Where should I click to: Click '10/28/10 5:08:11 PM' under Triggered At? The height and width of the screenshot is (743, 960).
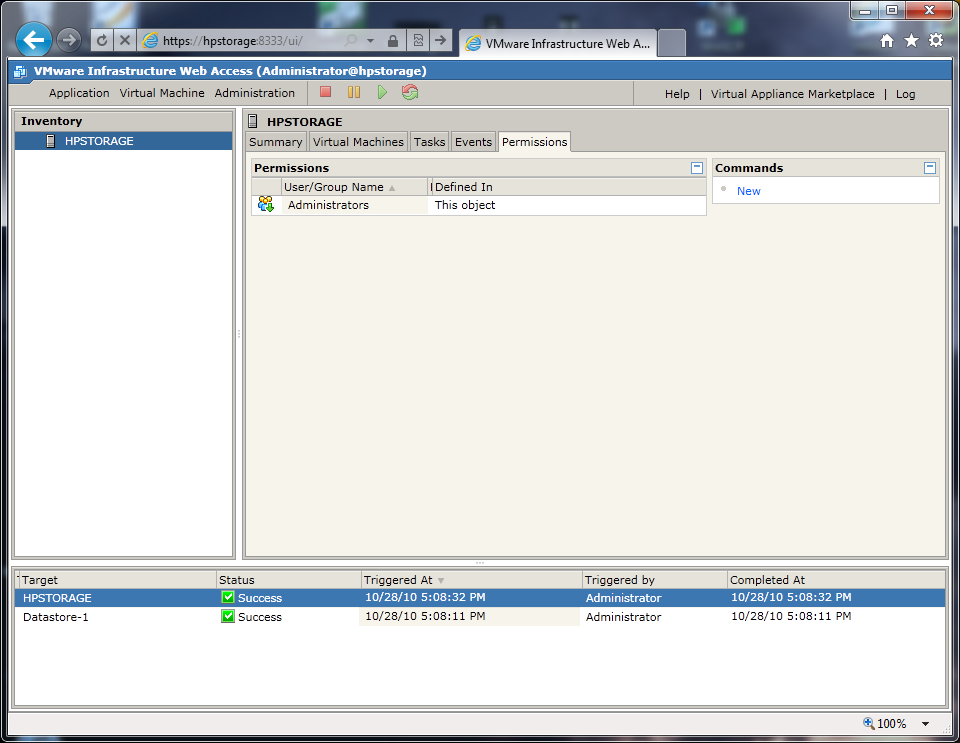[x=426, y=616]
